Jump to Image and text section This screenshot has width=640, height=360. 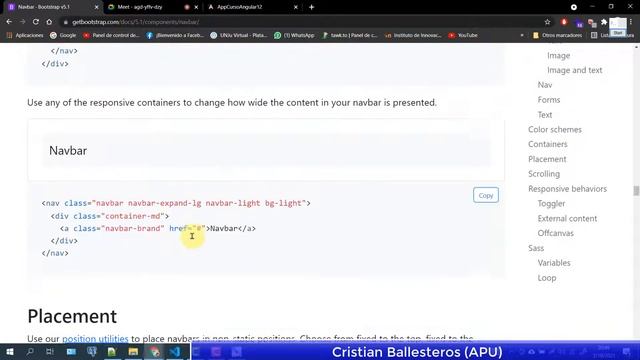[x=575, y=70]
